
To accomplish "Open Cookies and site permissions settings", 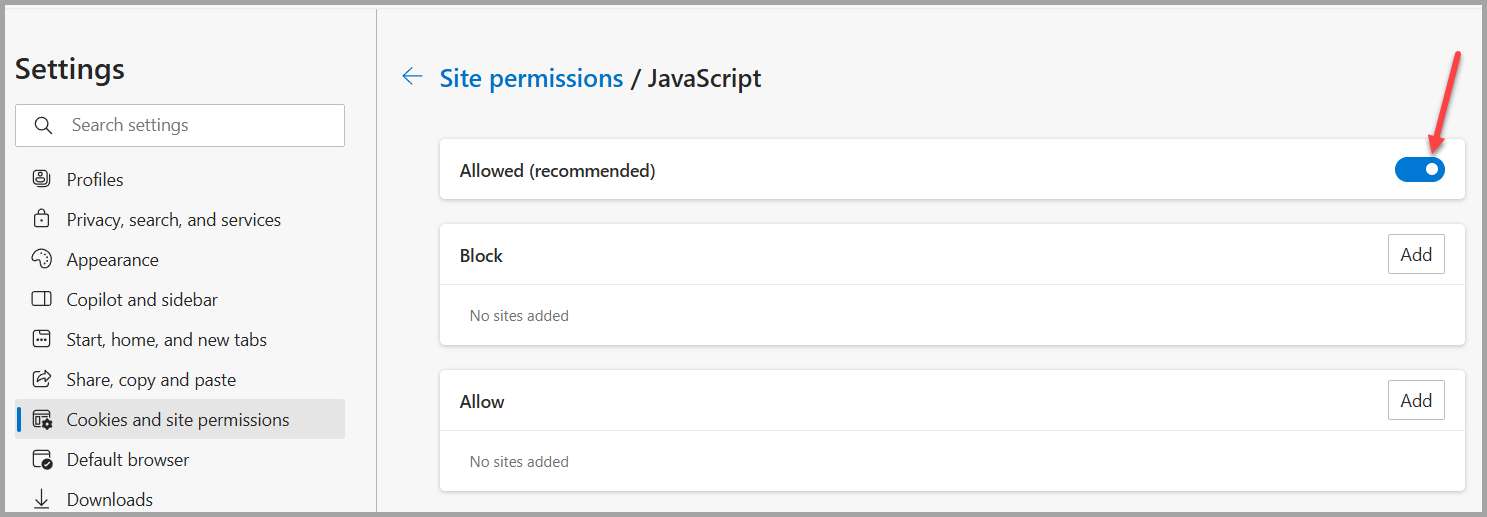I will [178, 420].
